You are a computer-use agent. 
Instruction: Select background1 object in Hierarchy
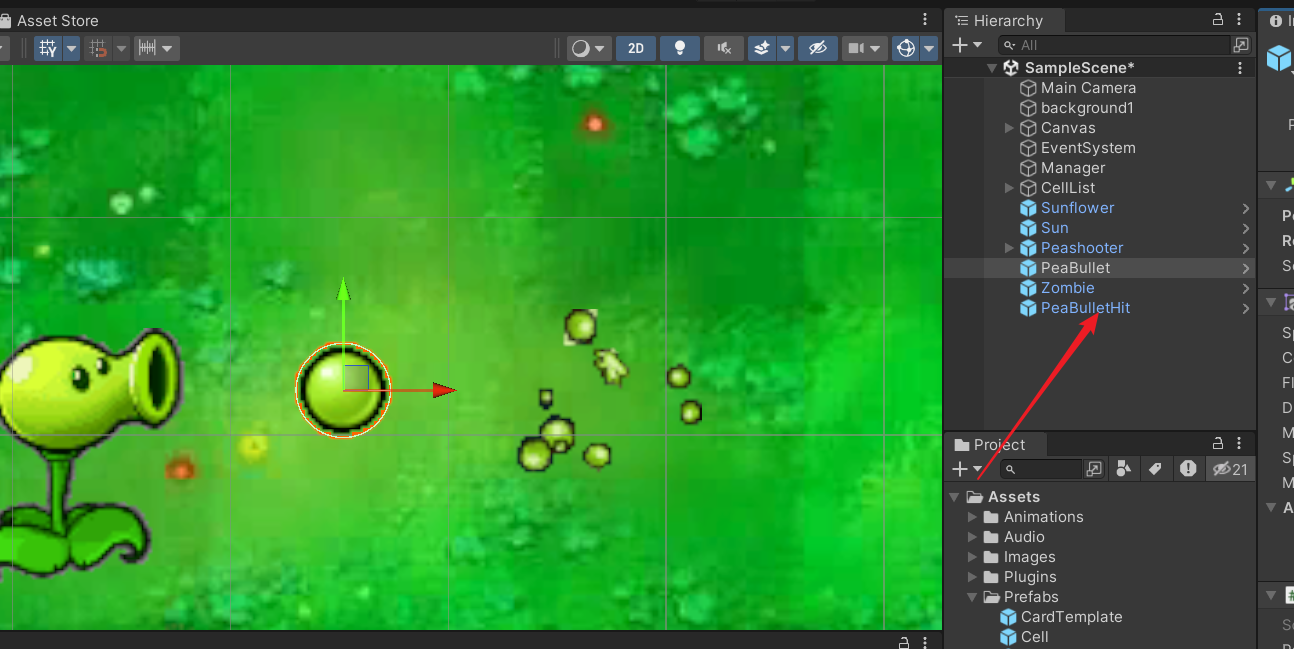(x=1087, y=108)
